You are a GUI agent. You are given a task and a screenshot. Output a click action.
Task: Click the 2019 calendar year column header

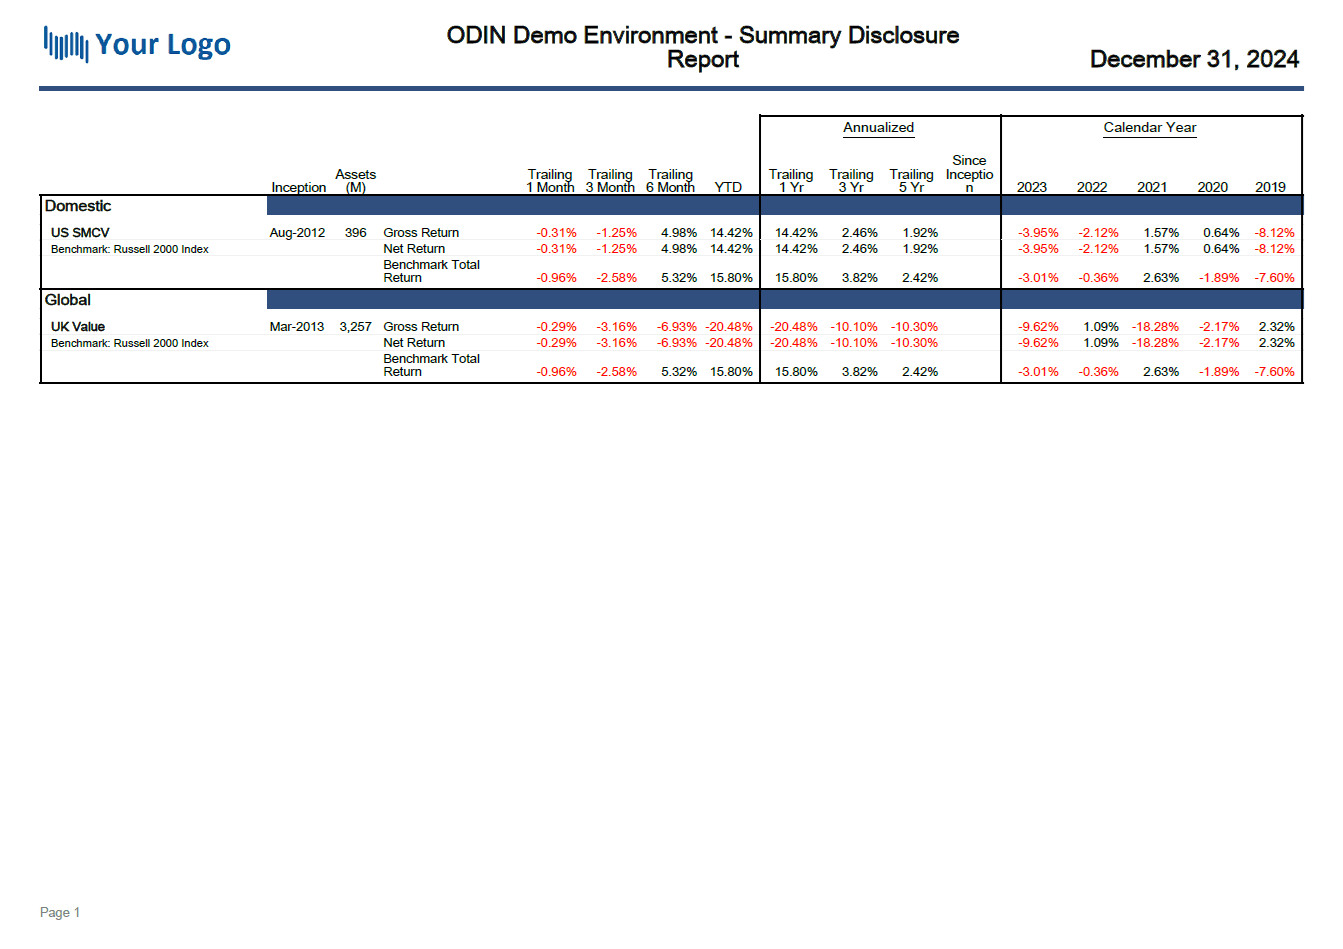coord(1270,187)
